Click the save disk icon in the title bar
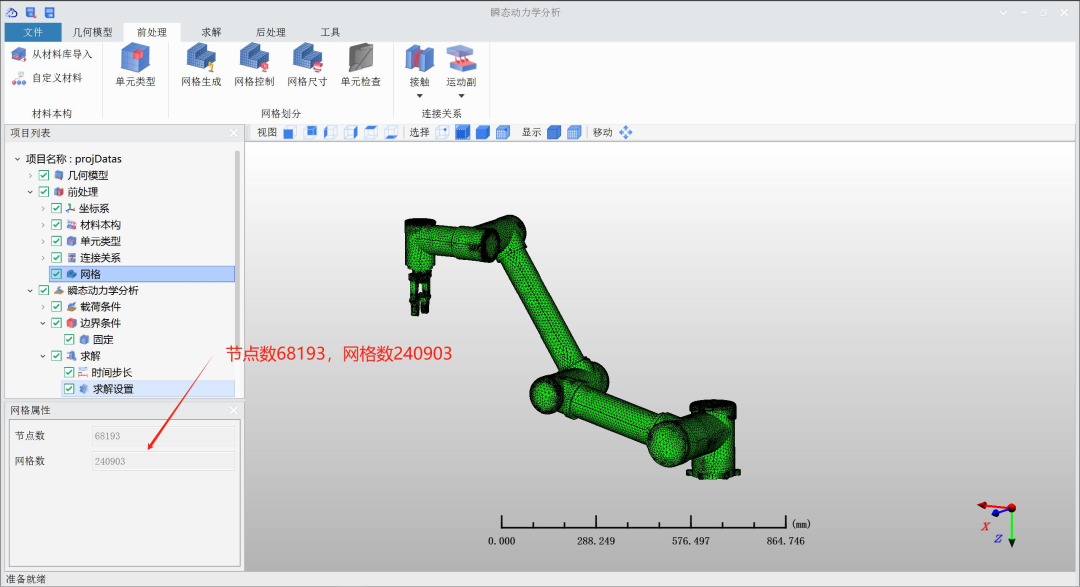1080x587 pixels. pyautogui.click(x=50, y=12)
